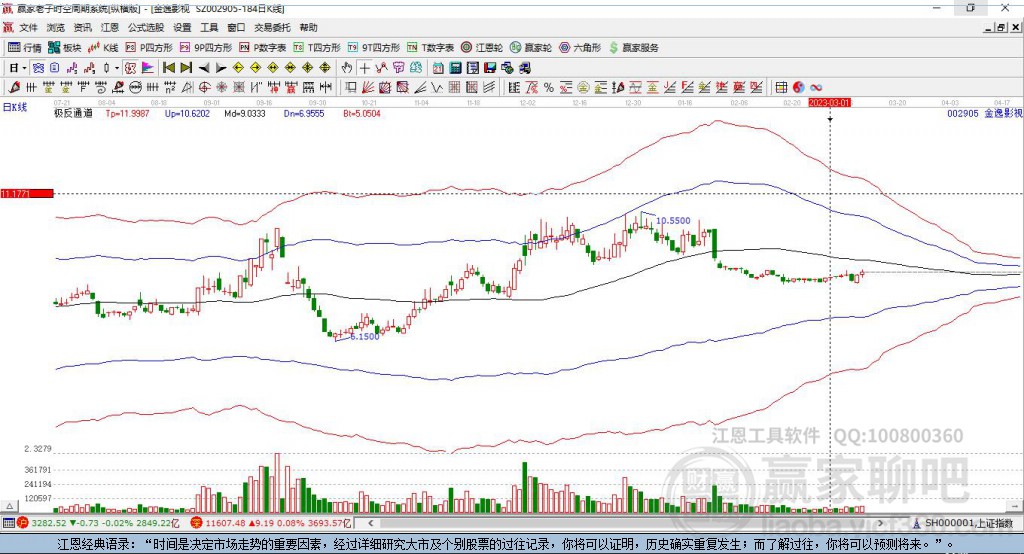Click the 行情 toolbar button
Screen dimensions: 1024x554
[x=24, y=48]
